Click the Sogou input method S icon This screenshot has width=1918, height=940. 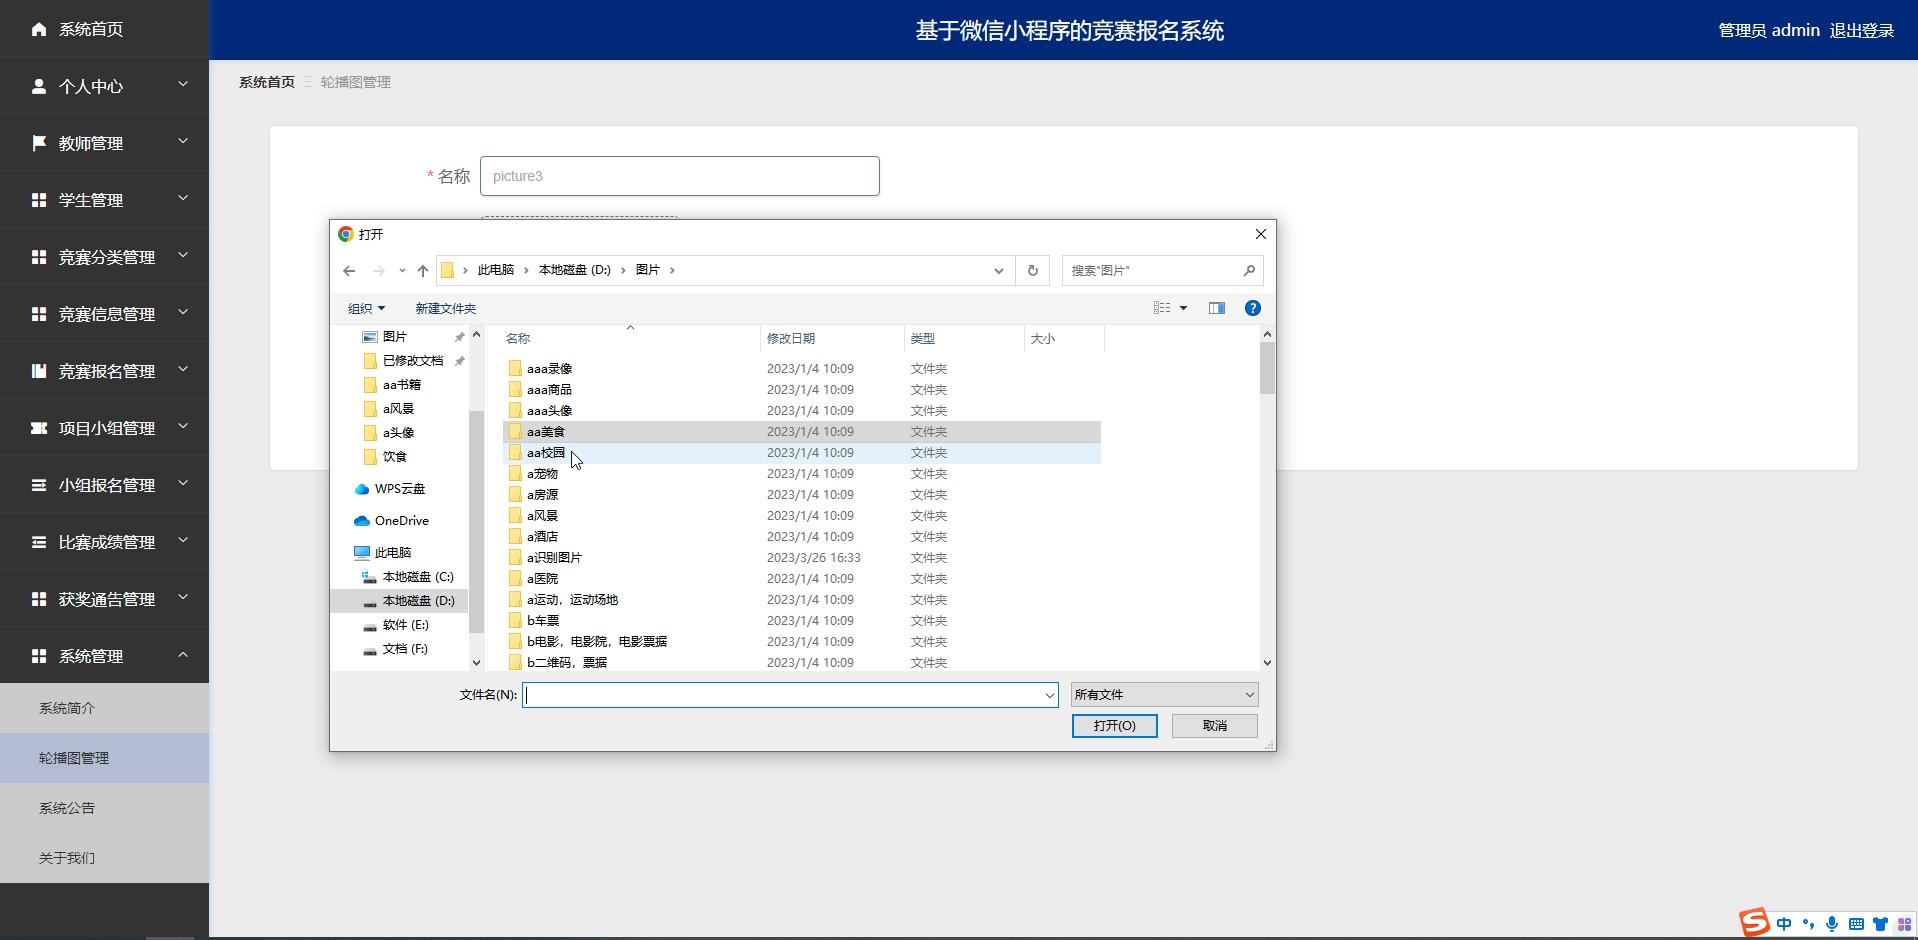click(1754, 922)
